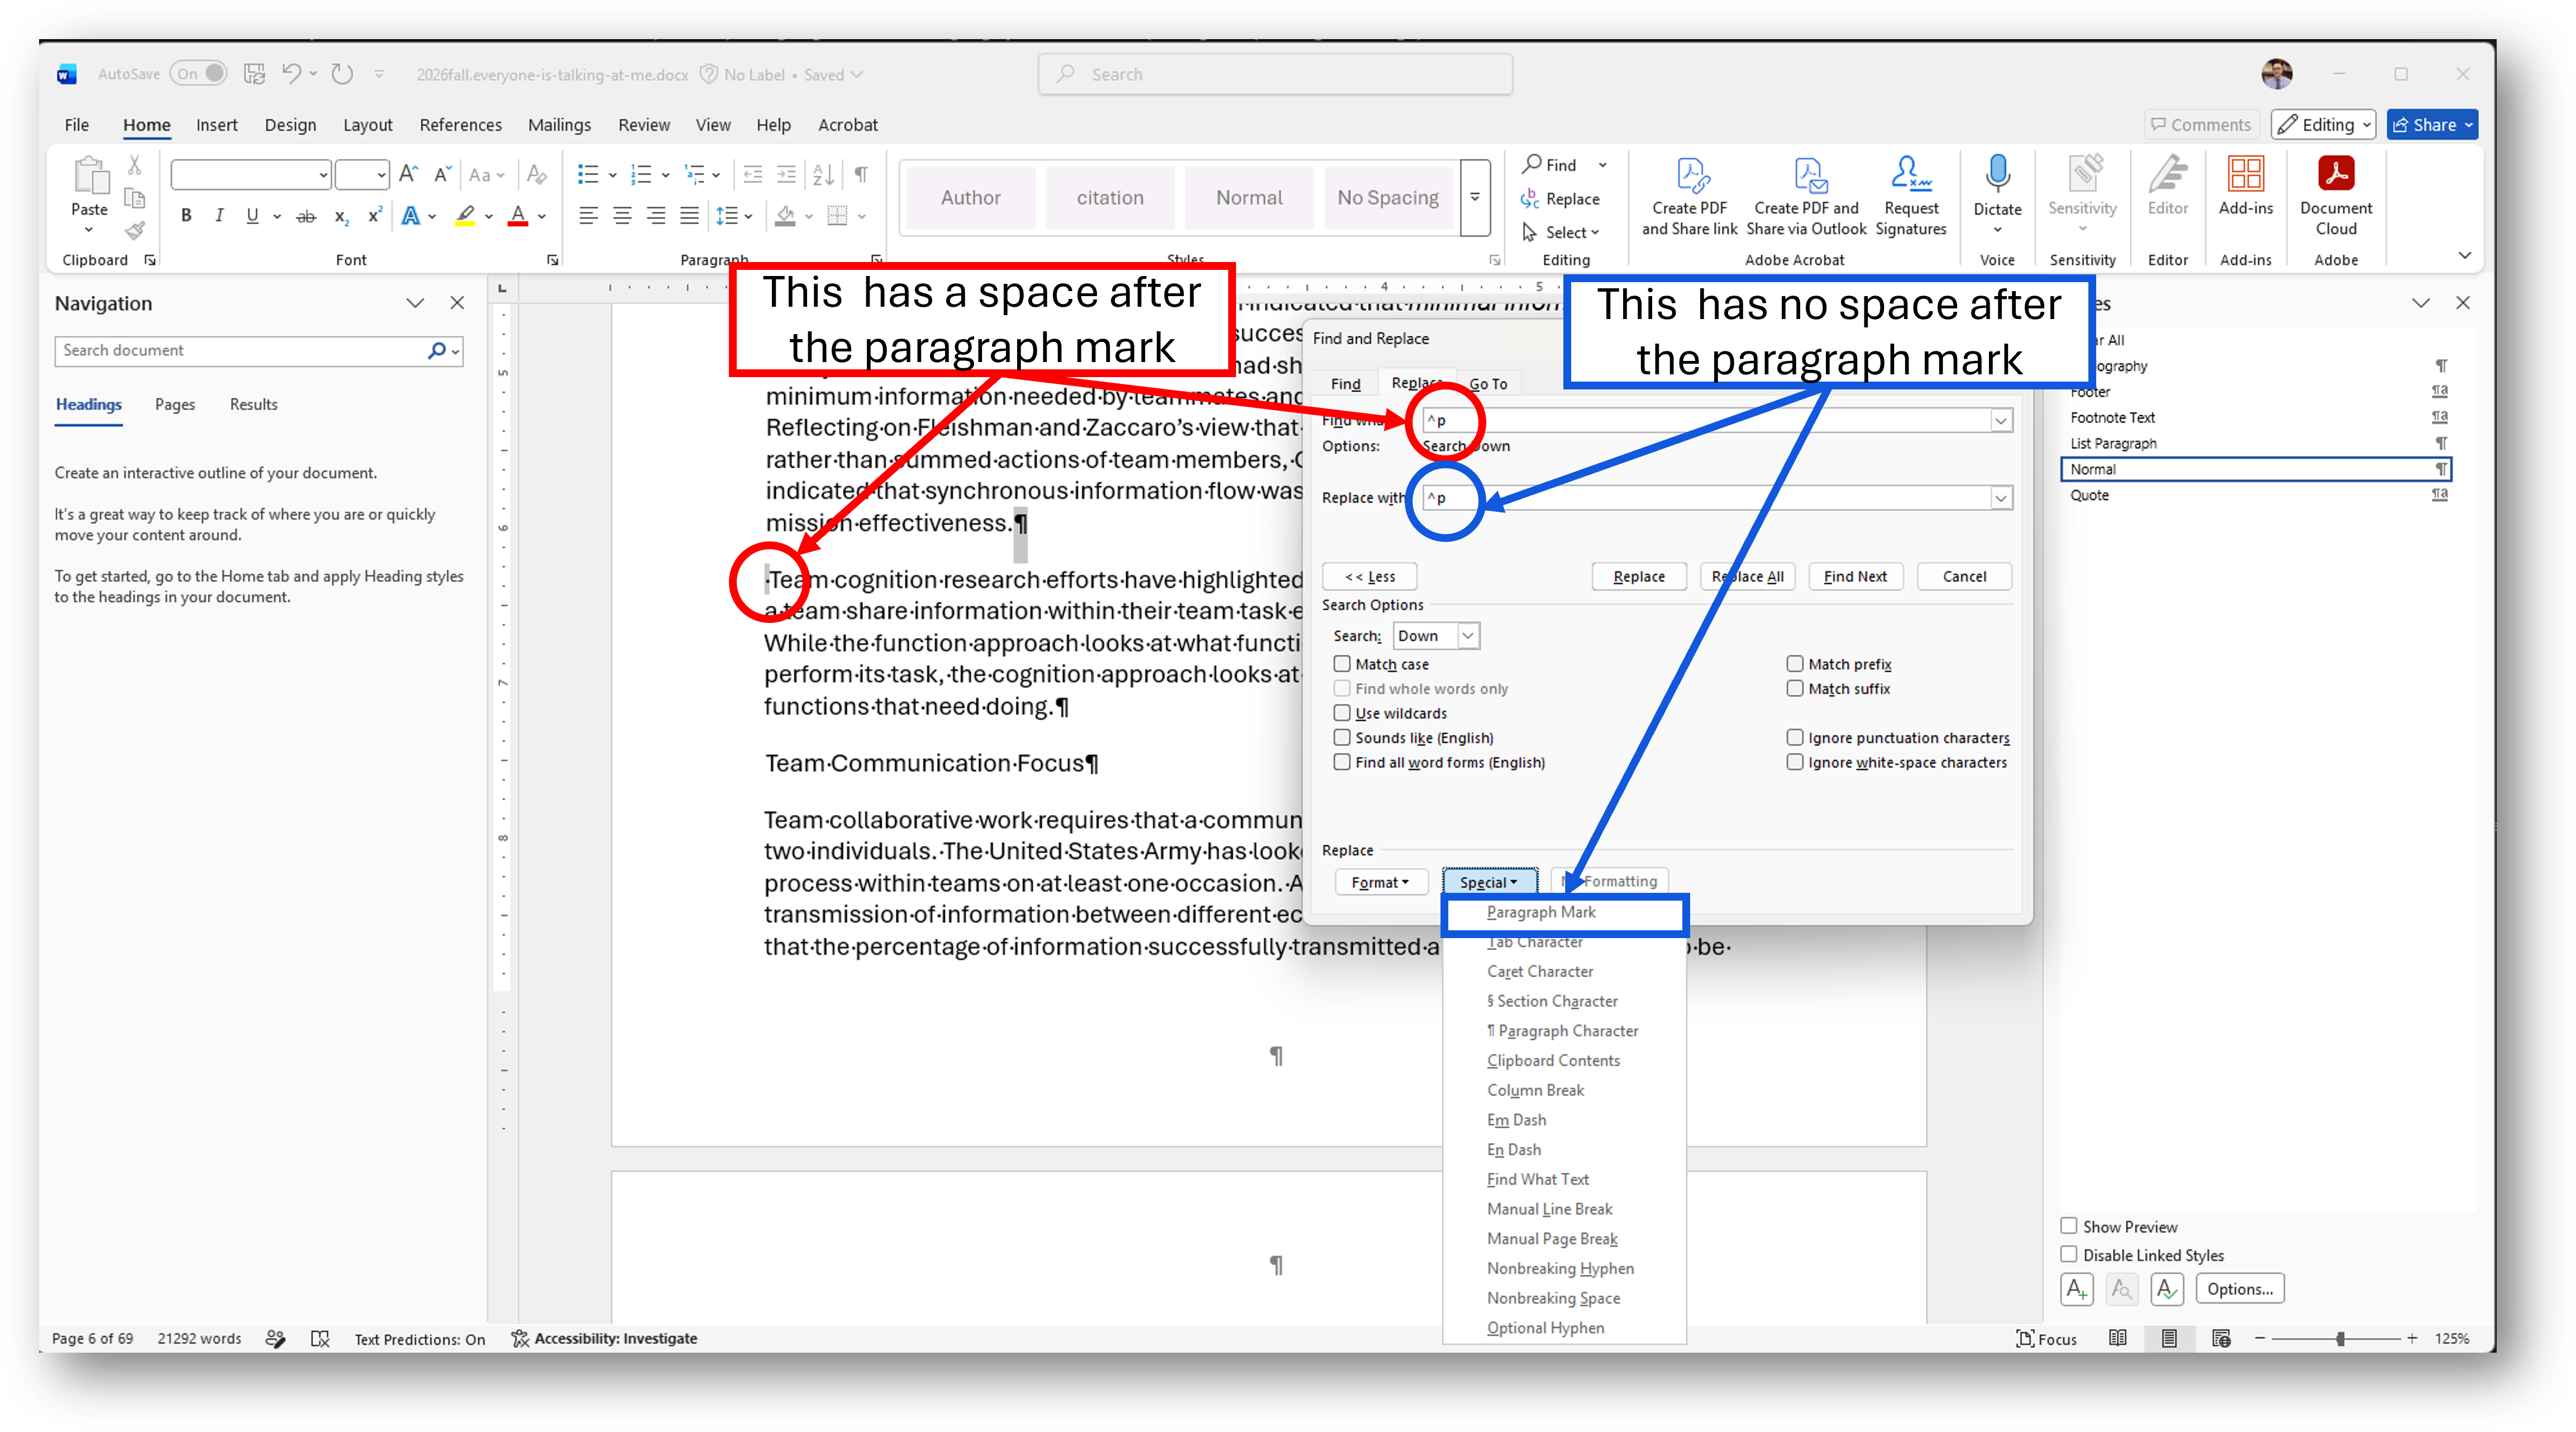The height and width of the screenshot is (1432, 2576).
Task: Check Sounds like (English)
Action: coord(1342,737)
